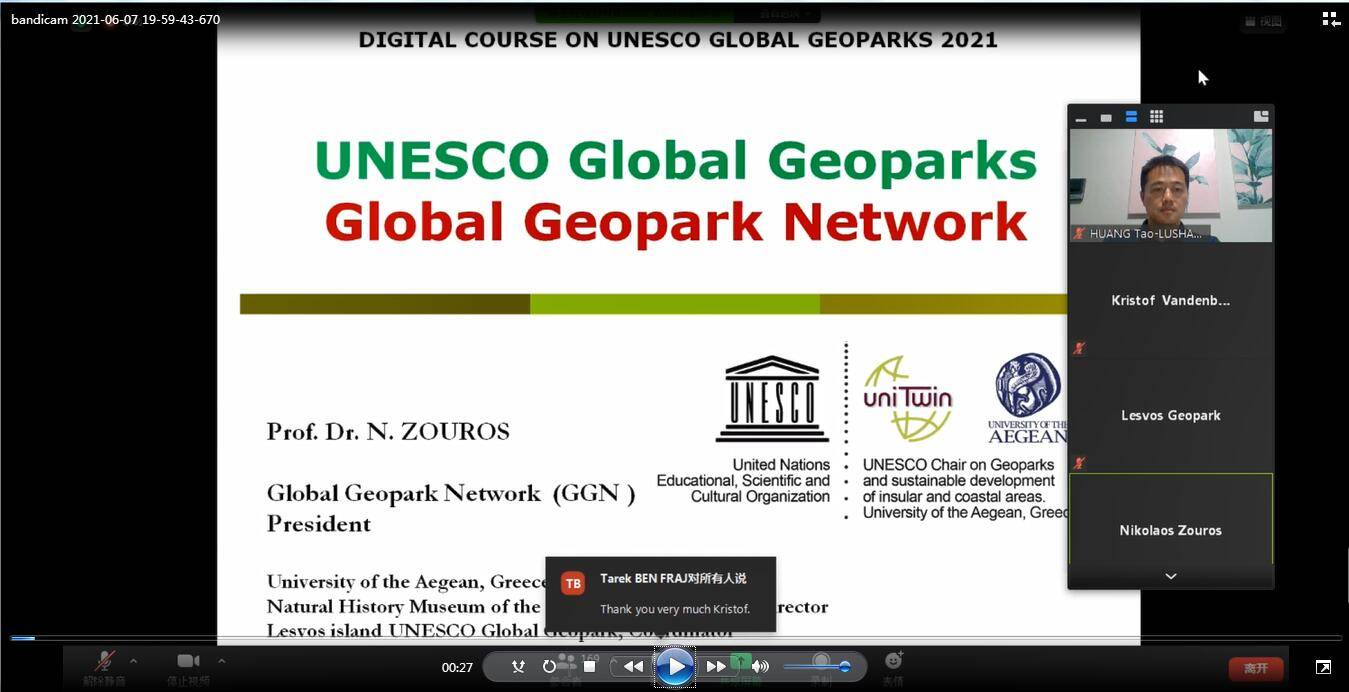Select the stacked strip view icon
Screen dimensions: 1349x692
pos(1131,117)
